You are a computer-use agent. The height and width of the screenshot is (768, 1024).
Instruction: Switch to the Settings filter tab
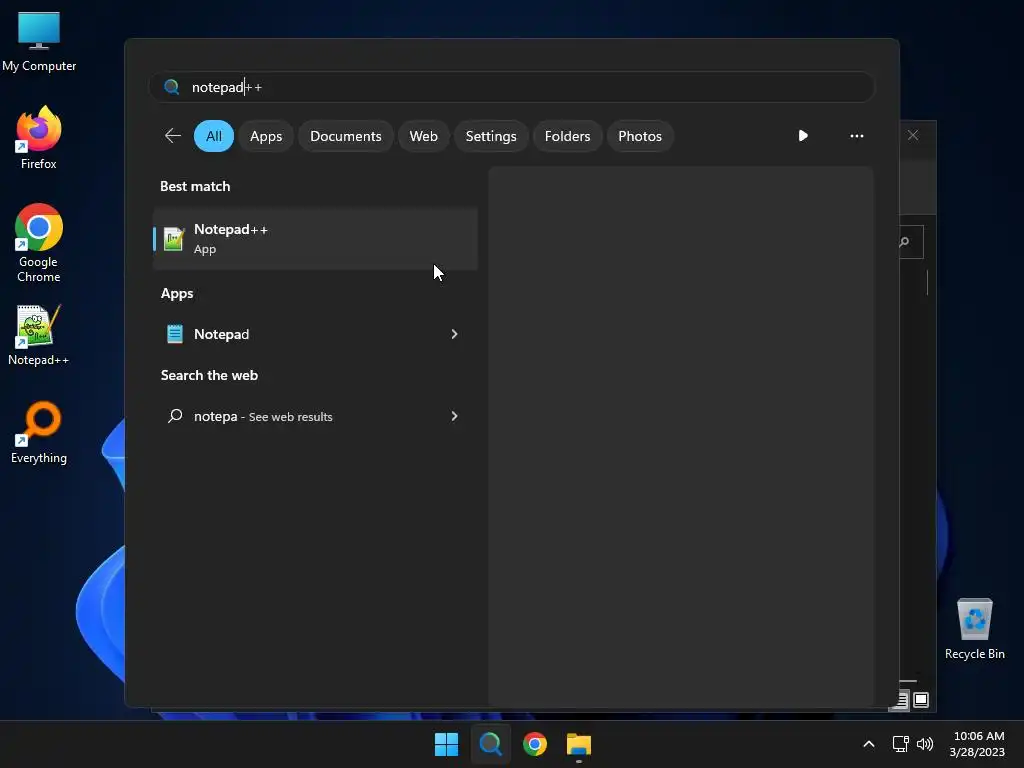(490, 136)
